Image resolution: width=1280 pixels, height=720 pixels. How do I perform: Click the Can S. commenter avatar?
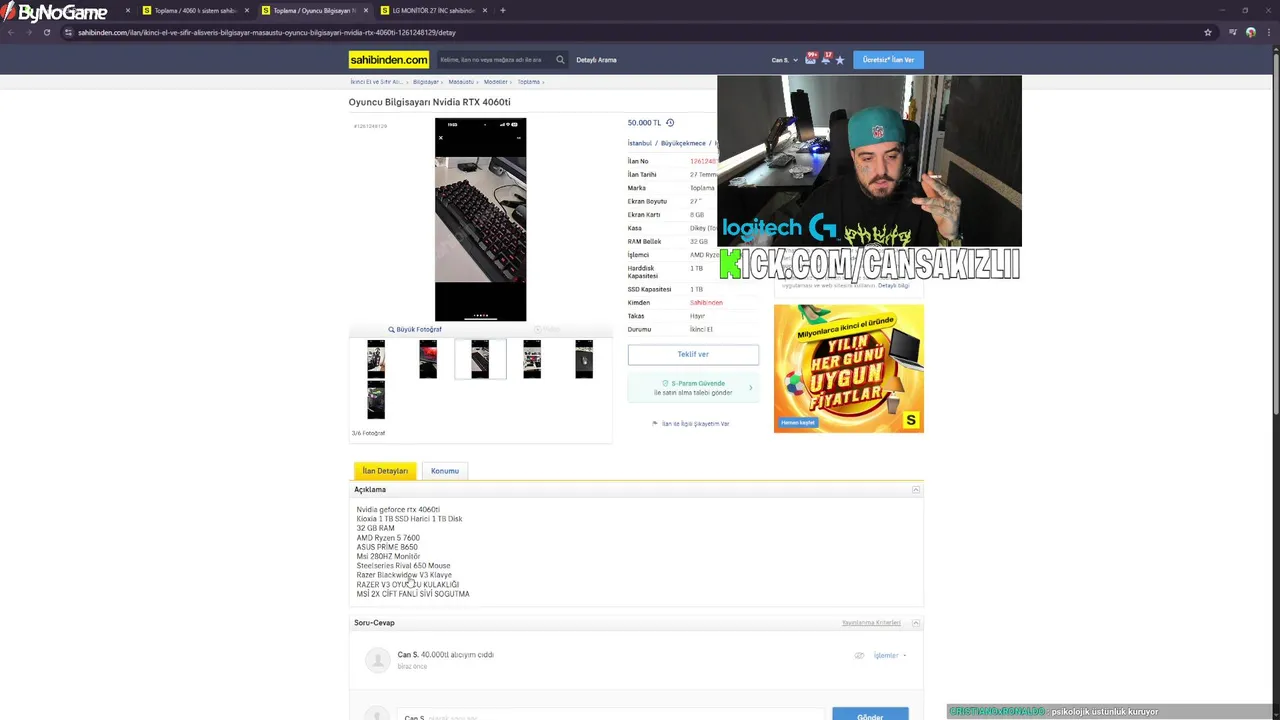(377, 659)
